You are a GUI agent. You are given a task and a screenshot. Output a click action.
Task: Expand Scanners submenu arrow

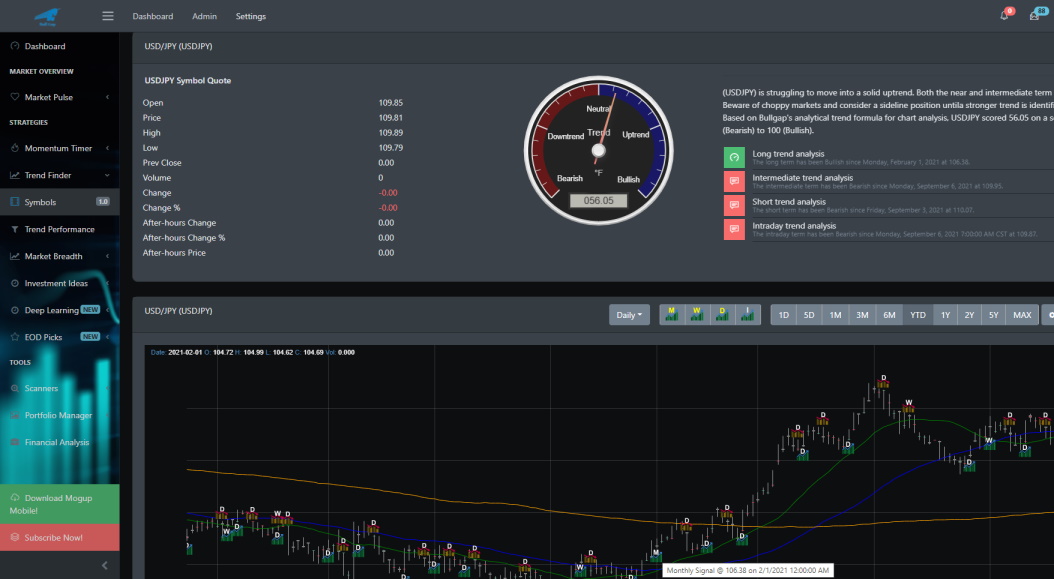[x=108, y=388]
